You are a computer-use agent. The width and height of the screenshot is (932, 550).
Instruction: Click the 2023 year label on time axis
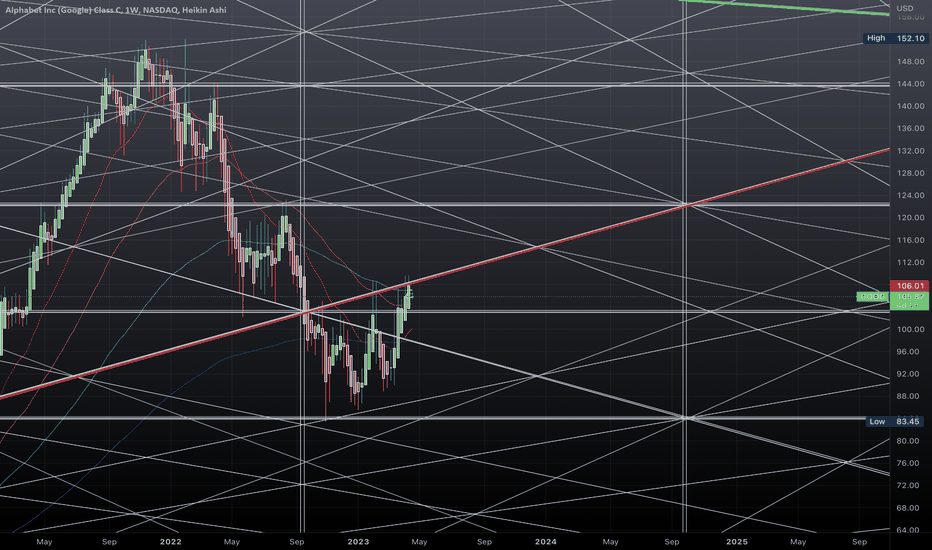pos(358,542)
